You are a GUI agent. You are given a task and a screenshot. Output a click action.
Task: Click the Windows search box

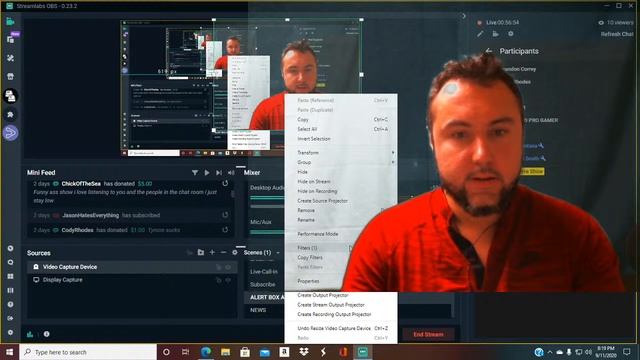click(88, 352)
